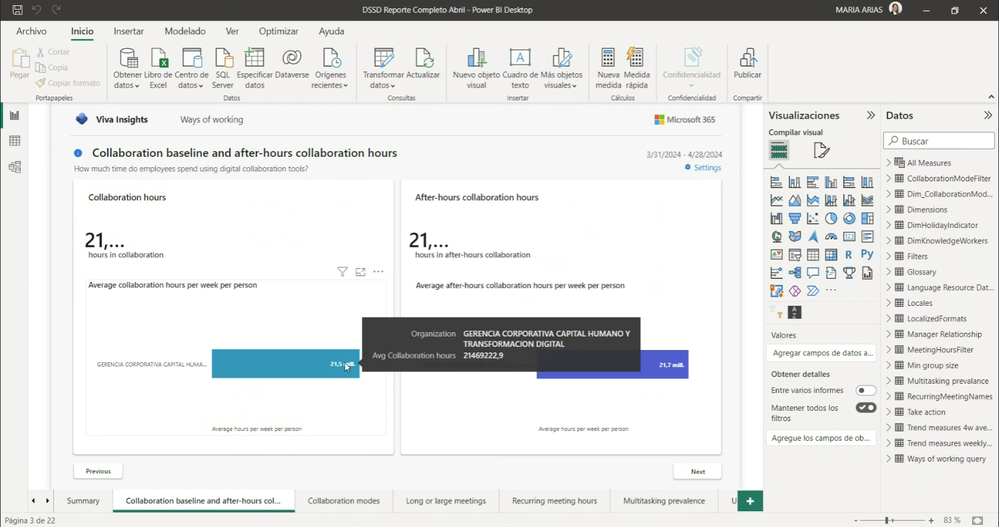Viewport: 999px width, 527px height.
Task: Open Obtener datos dropdown
Action: click(127, 80)
